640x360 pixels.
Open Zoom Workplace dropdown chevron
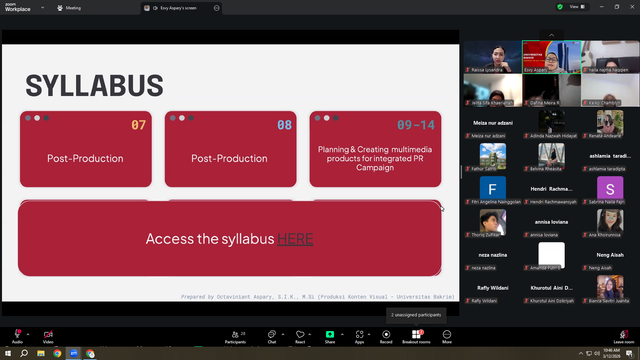coord(42,7)
